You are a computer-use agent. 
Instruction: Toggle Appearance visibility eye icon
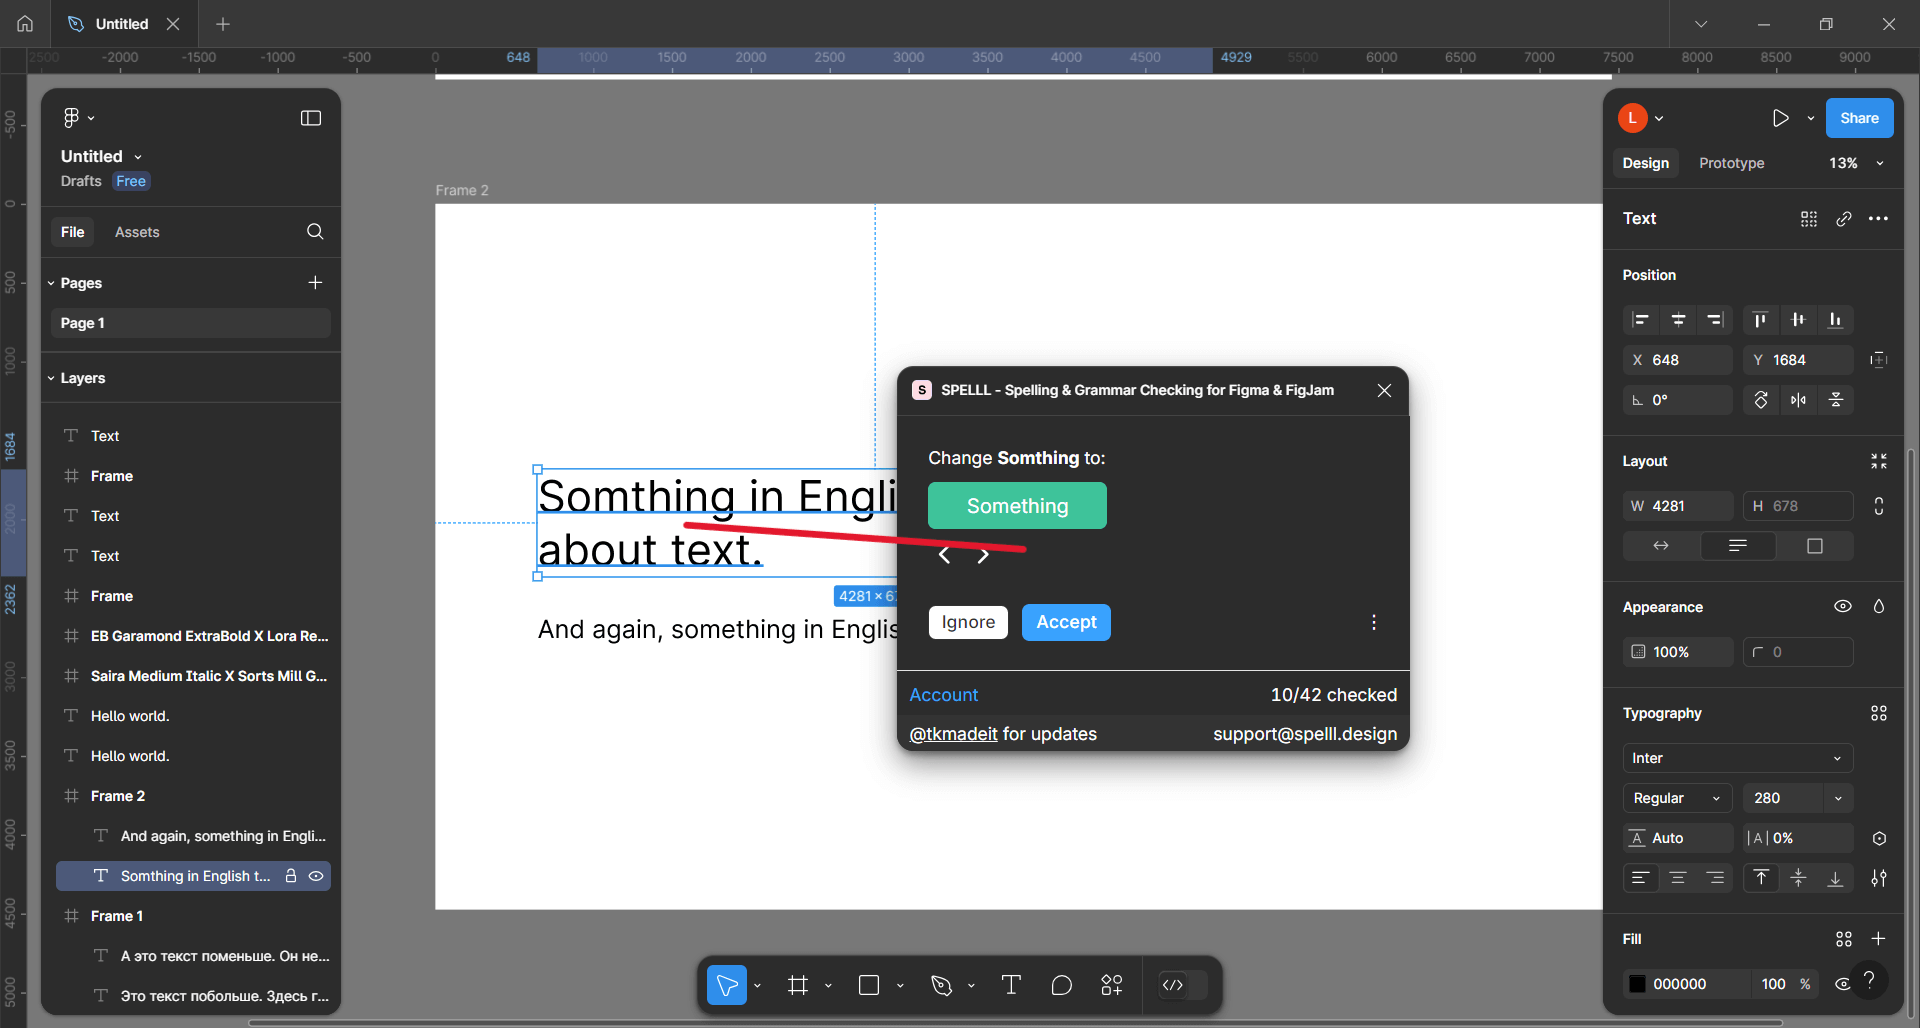1843,606
